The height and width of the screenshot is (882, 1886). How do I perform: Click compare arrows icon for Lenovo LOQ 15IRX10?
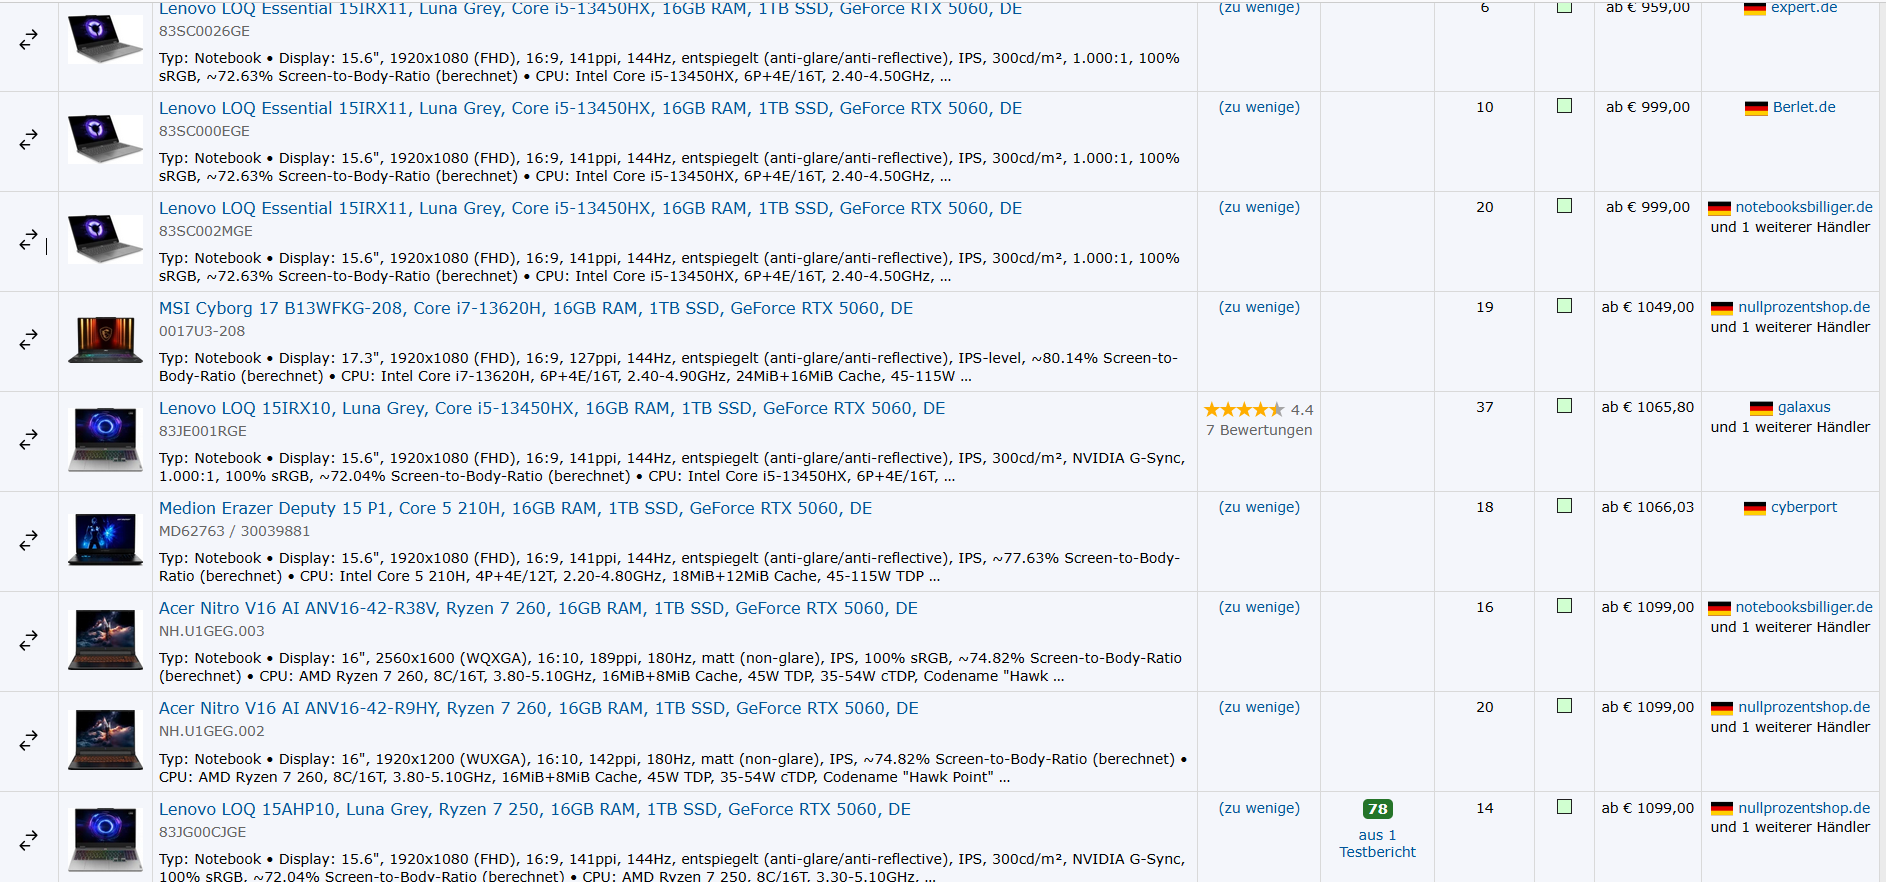(x=29, y=440)
